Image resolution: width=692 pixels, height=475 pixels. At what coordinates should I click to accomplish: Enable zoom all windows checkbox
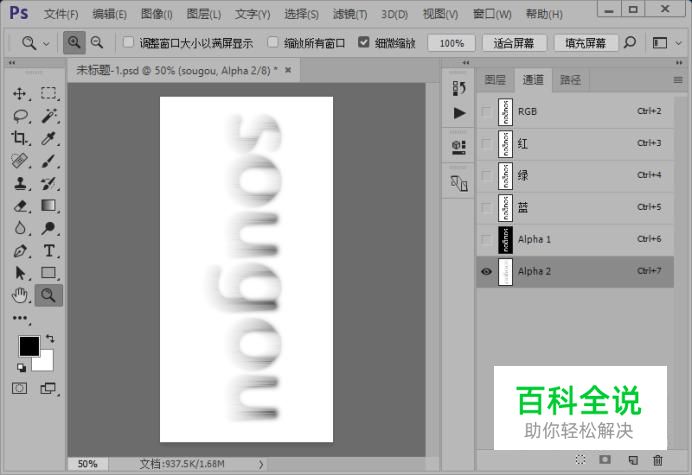273,42
